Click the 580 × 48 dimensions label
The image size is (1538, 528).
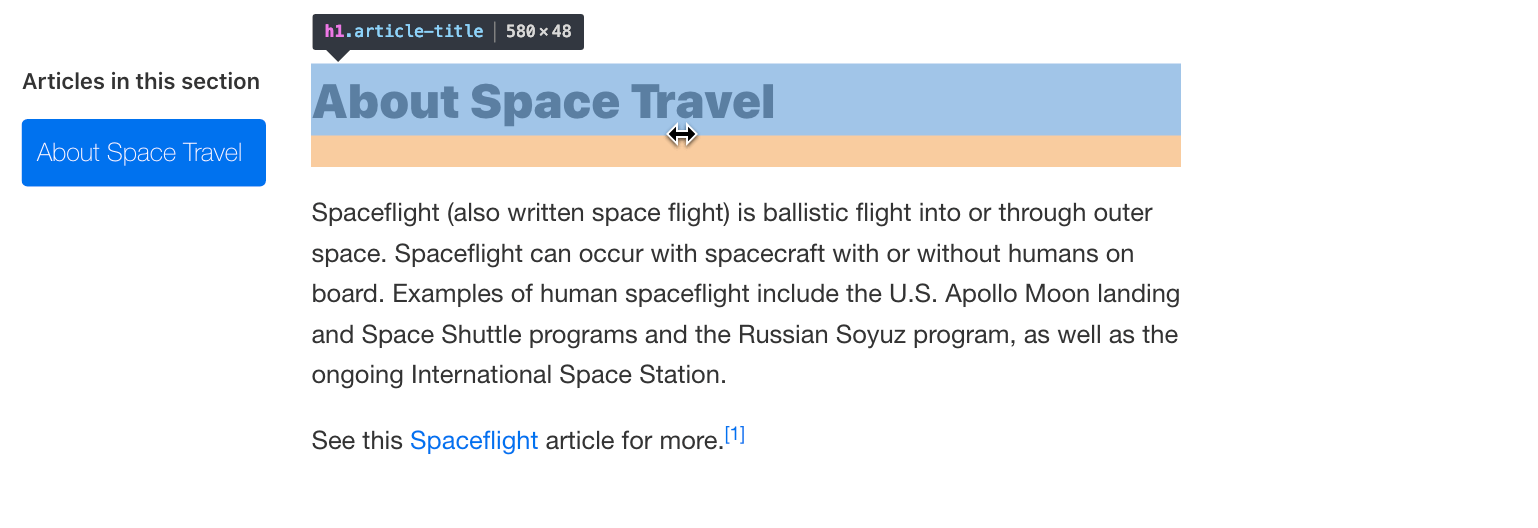[538, 31]
